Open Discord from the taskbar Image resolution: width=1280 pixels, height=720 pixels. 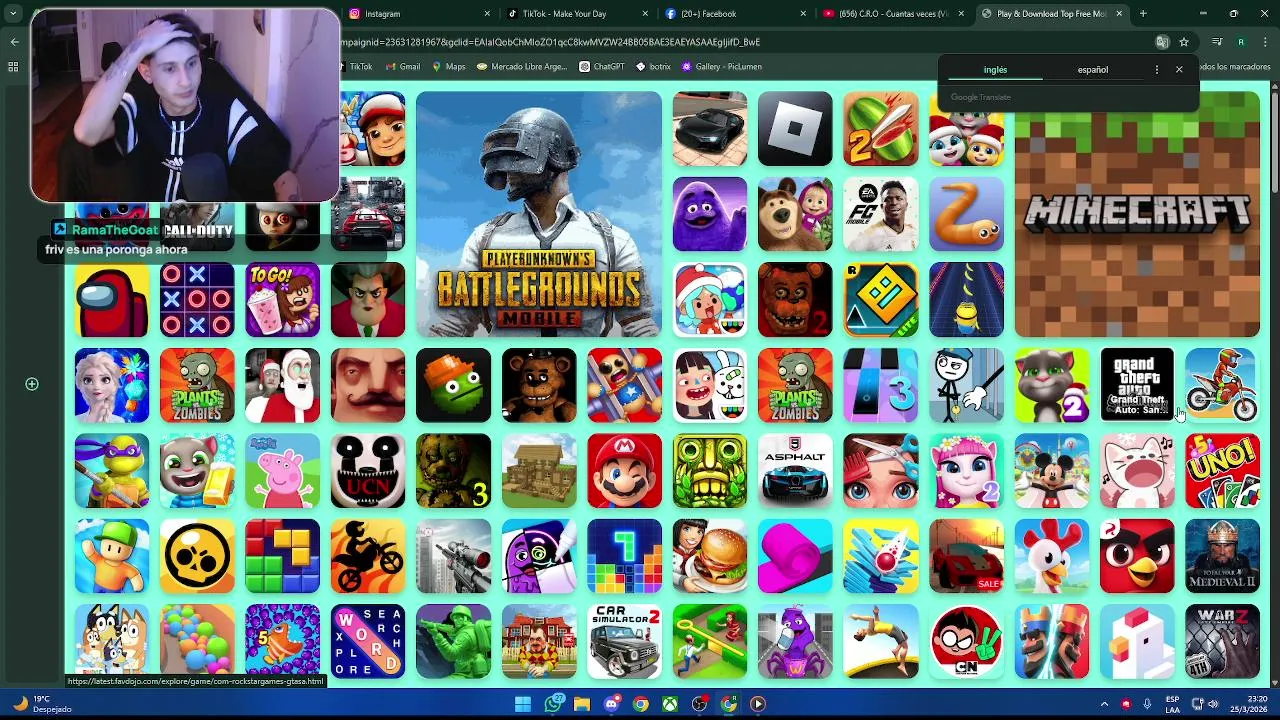point(611,704)
